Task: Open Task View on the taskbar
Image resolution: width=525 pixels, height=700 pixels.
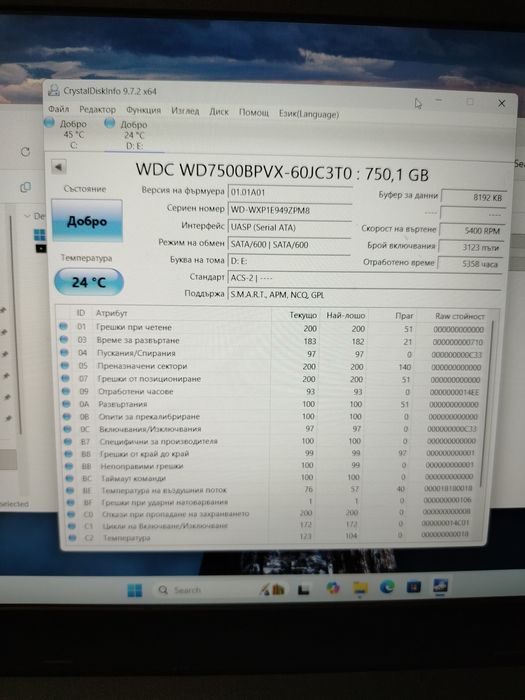Action: click(304, 590)
